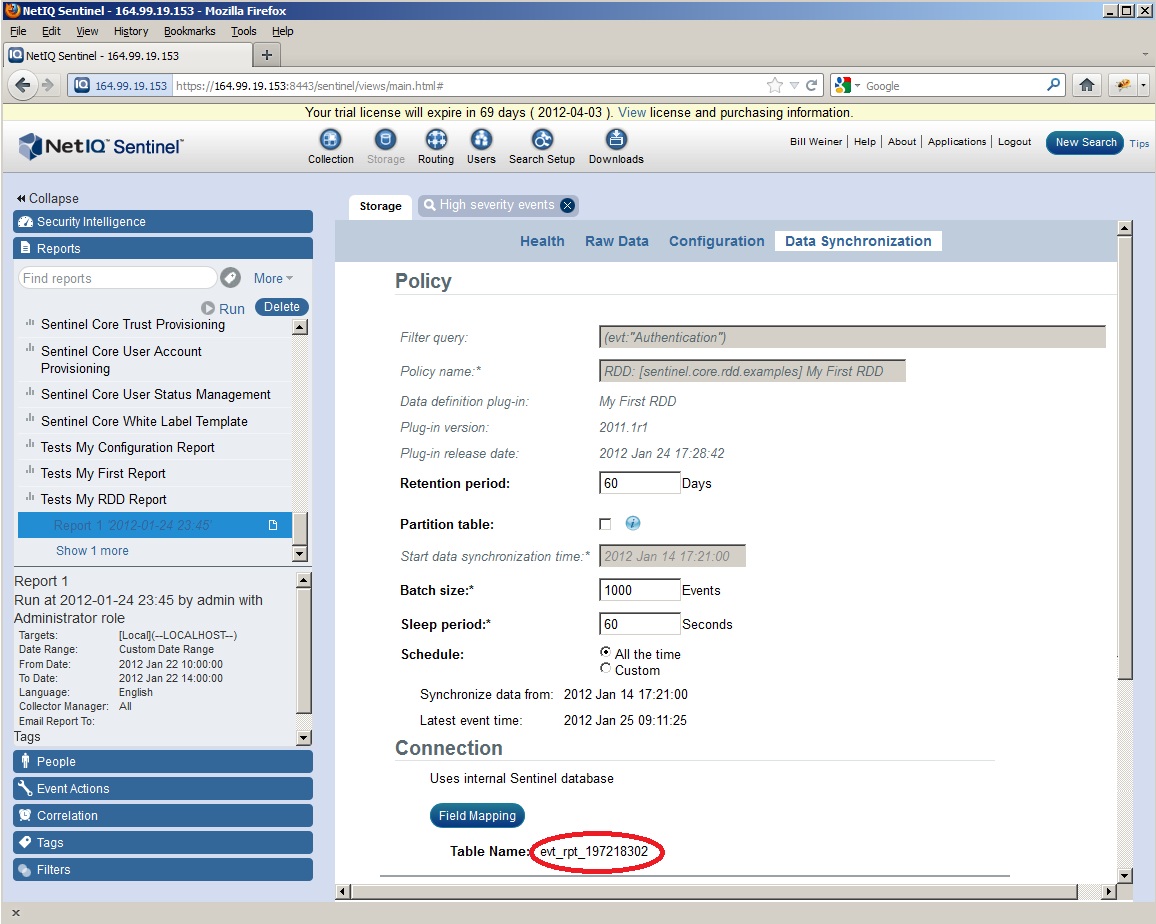Screen dimensions: 1156x924
Task: Click the tag icon beside Find reports
Action: click(x=231, y=278)
